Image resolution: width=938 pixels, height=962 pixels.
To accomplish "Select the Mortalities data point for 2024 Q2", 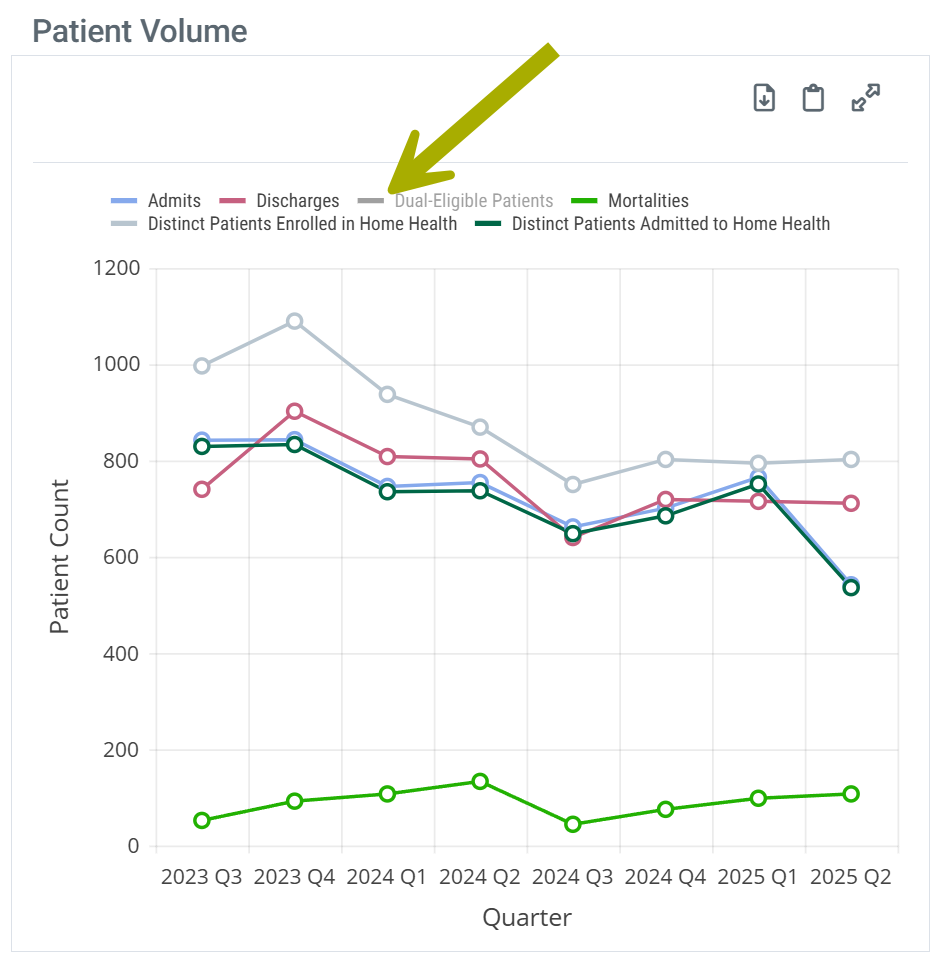I will (480, 781).
